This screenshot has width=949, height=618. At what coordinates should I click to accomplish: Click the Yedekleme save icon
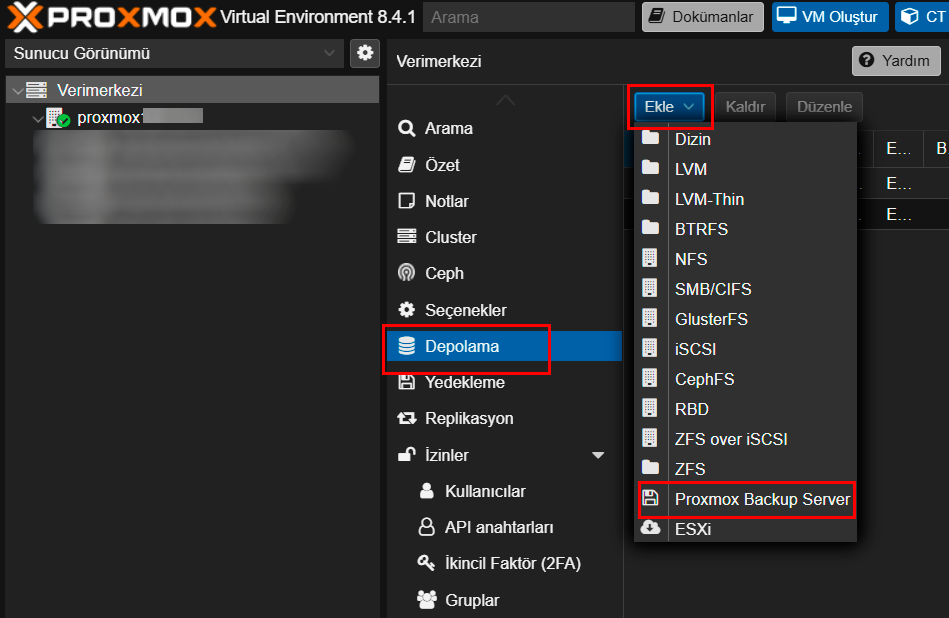[406, 382]
